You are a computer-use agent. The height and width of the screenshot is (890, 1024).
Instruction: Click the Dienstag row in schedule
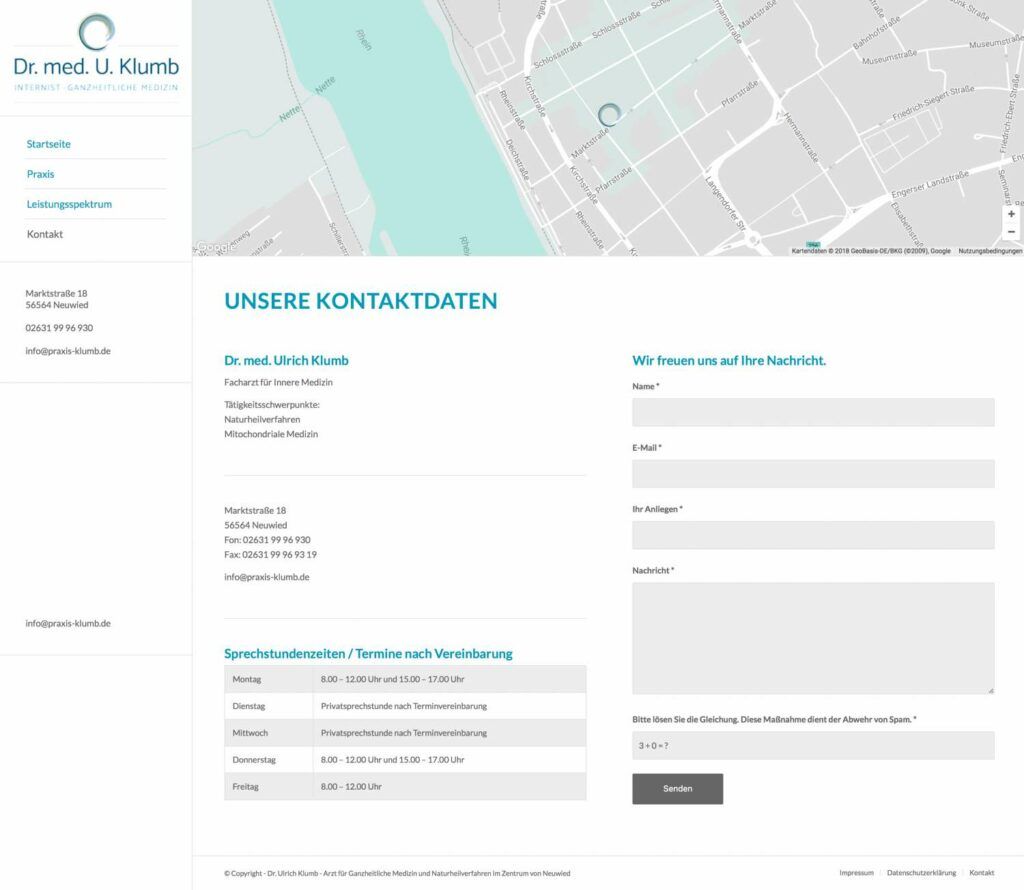point(405,707)
